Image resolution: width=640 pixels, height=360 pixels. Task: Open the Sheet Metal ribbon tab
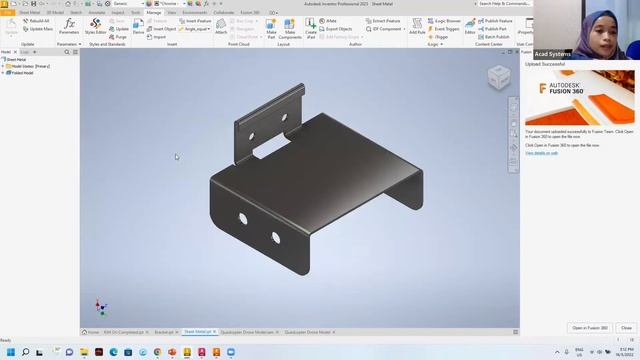pyautogui.click(x=30, y=13)
